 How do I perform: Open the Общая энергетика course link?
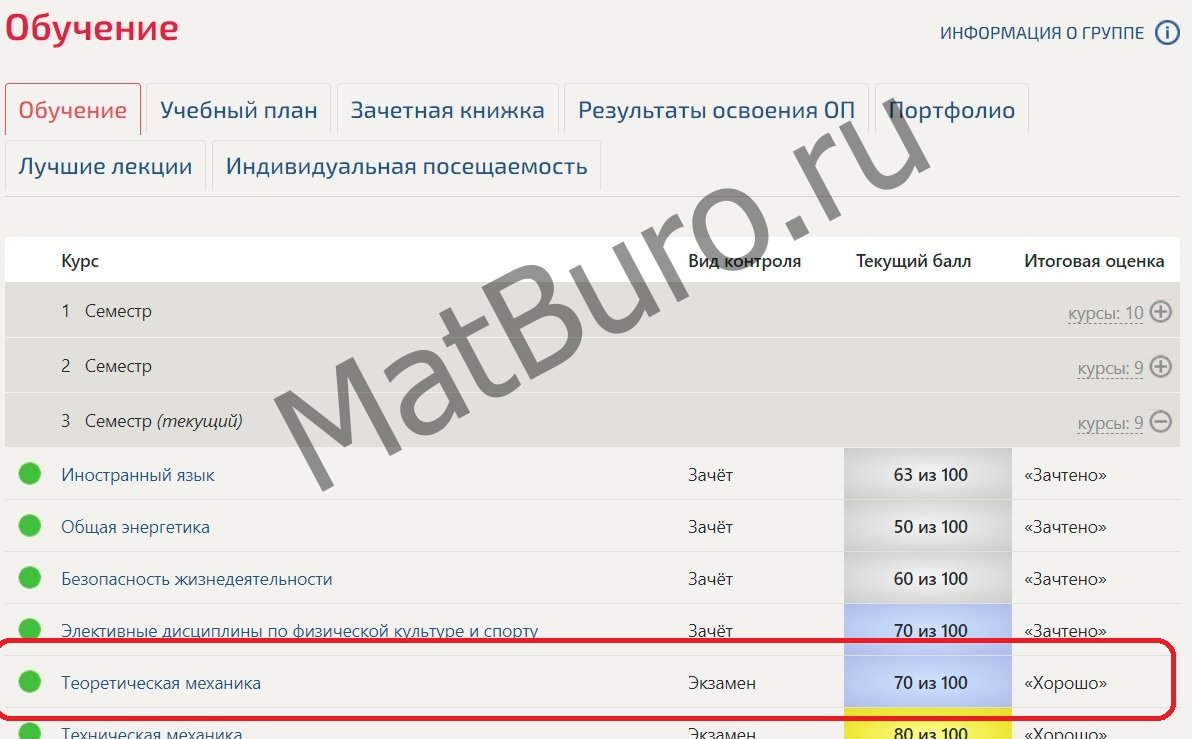135,527
